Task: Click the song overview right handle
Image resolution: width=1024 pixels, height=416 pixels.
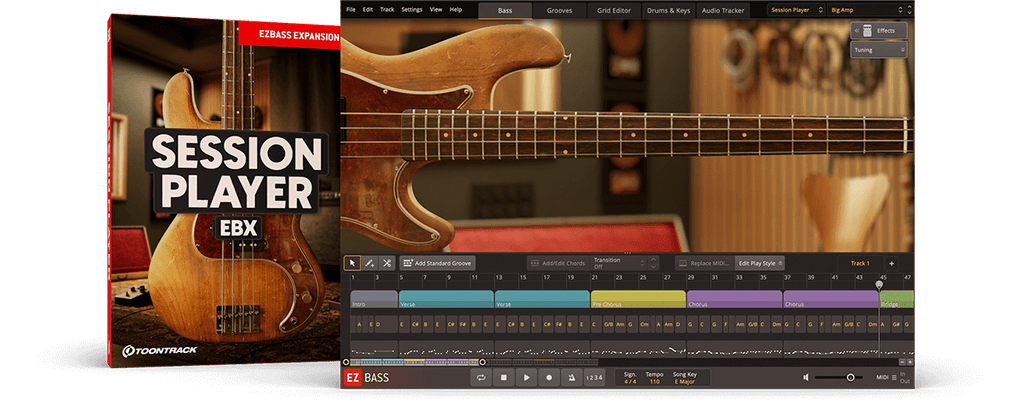Action: coord(483,362)
